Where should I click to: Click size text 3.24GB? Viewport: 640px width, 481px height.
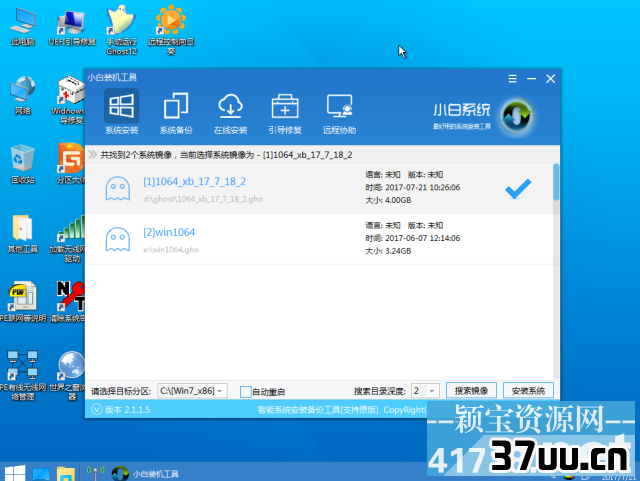(x=398, y=251)
